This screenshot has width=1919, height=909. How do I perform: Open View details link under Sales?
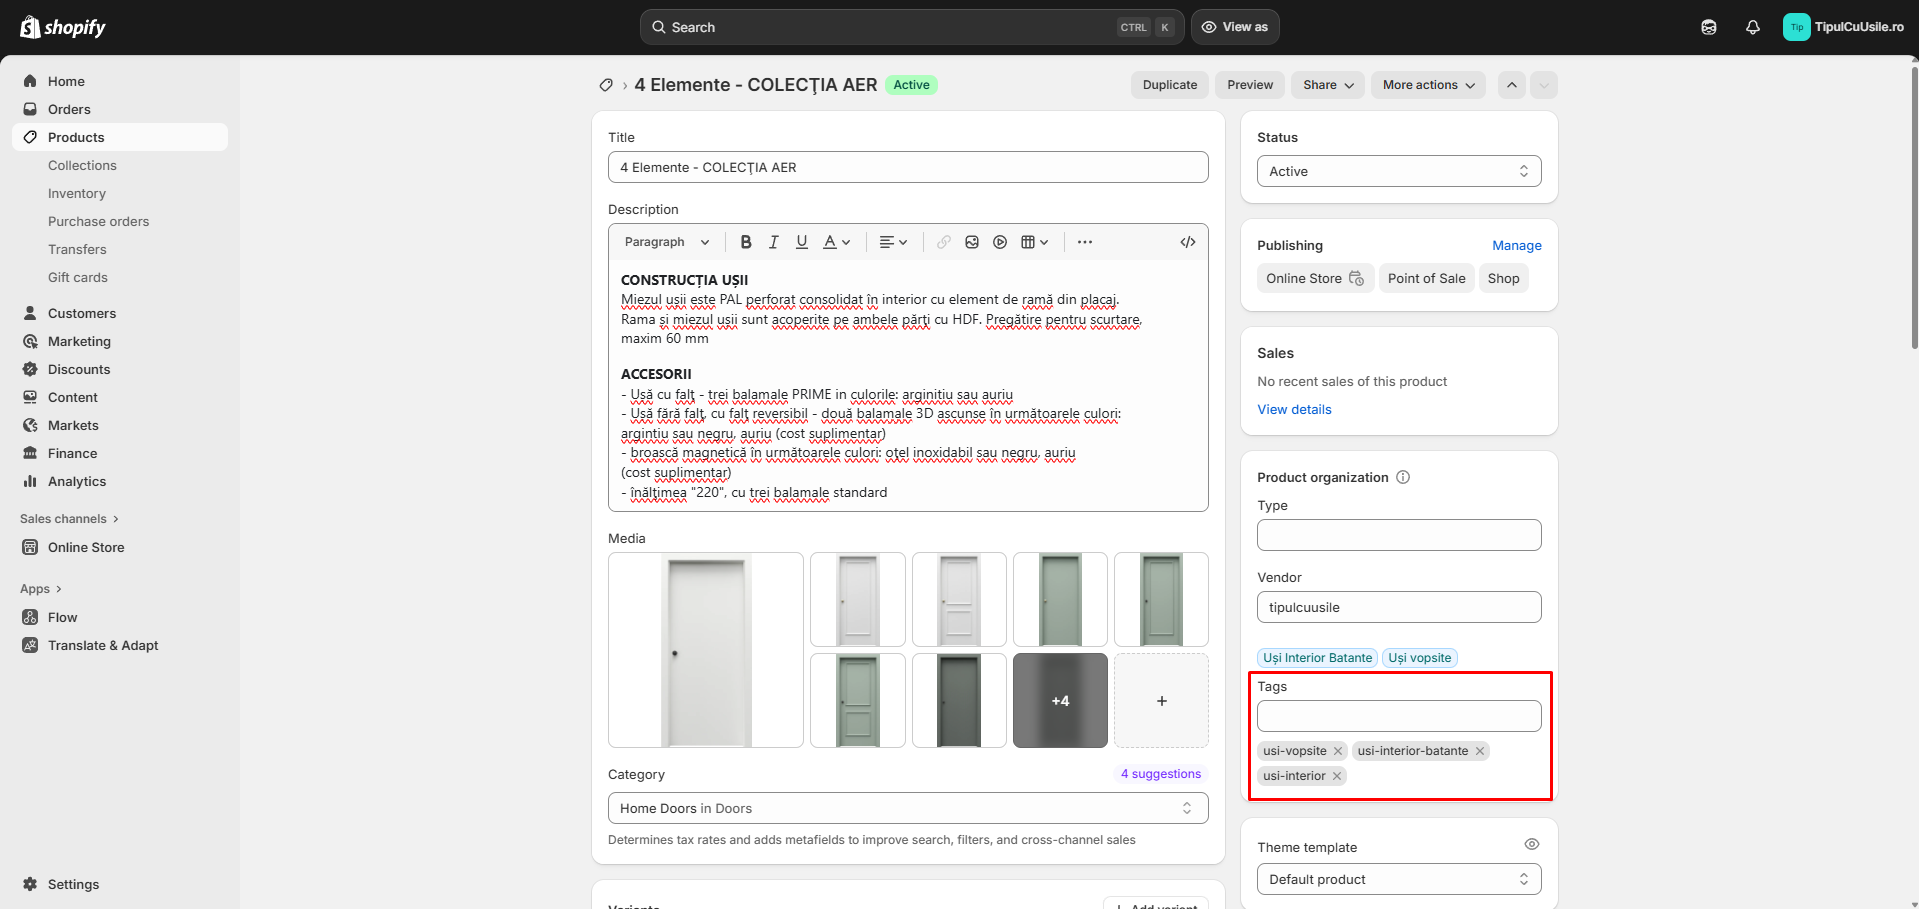[x=1294, y=409]
